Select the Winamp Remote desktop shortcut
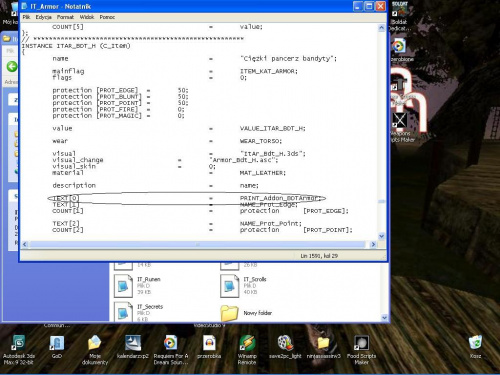This screenshot has height=375, width=500. (x=247, y=350)
